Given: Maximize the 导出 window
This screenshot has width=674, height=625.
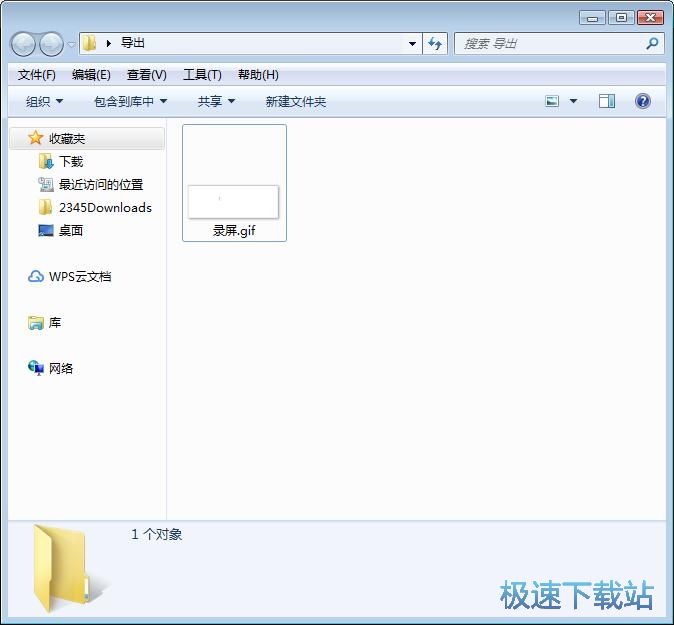Looking at the screenshot, I should (x=621, y=18).
